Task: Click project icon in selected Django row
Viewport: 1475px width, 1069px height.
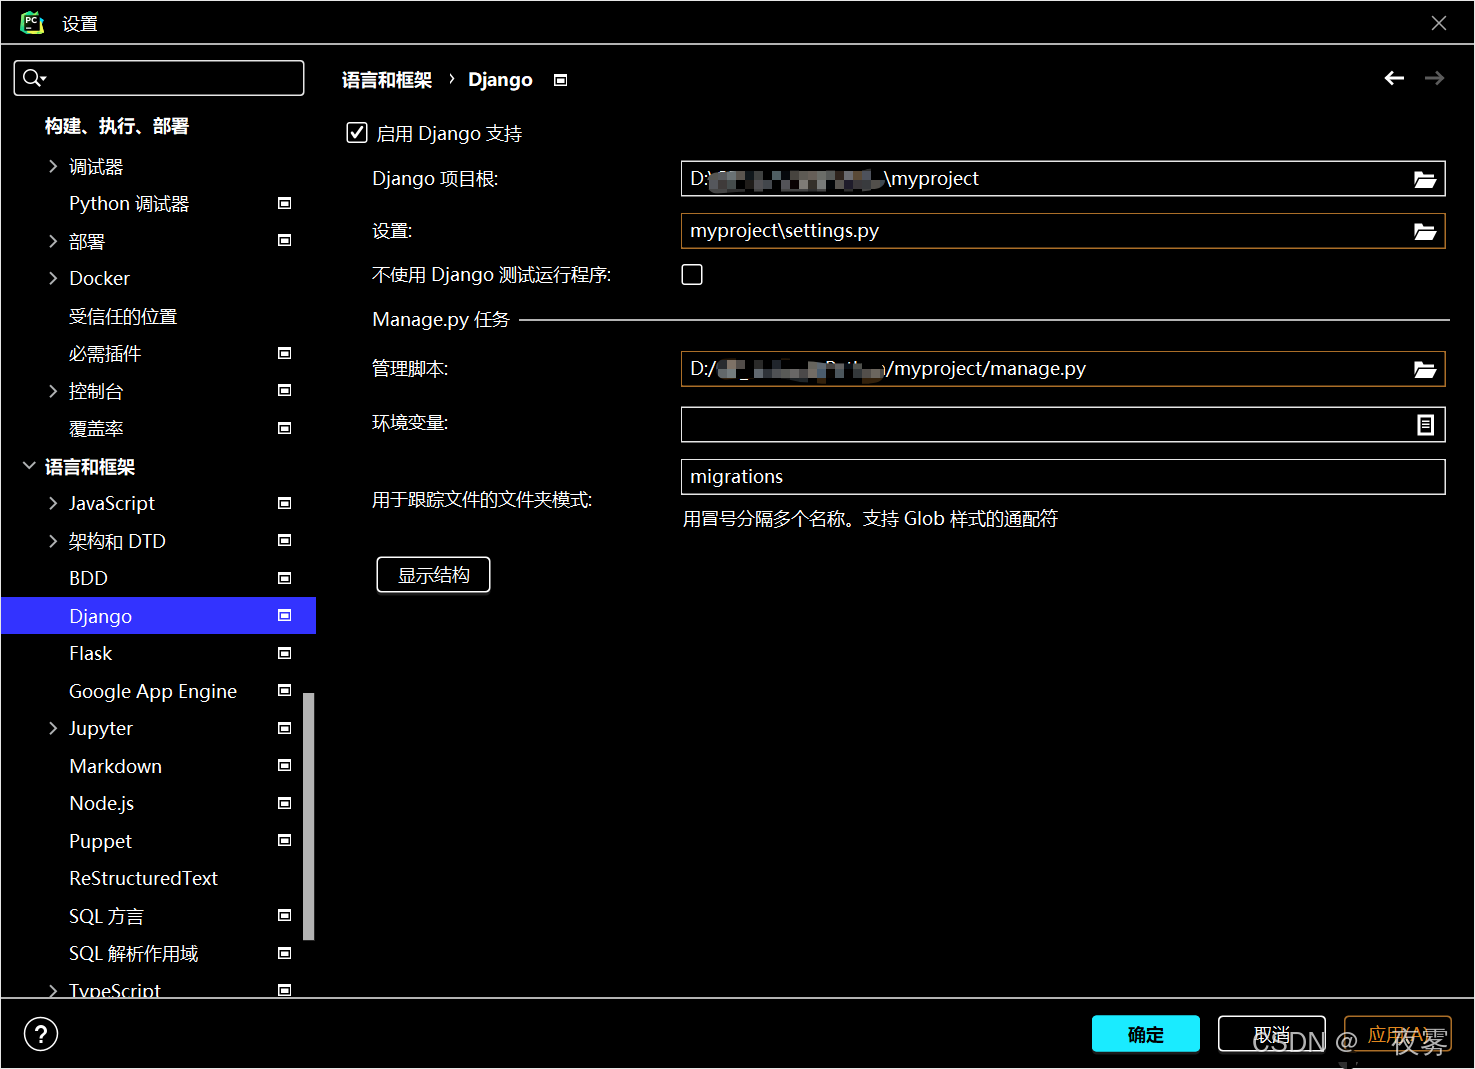Action: pos(284,615)
